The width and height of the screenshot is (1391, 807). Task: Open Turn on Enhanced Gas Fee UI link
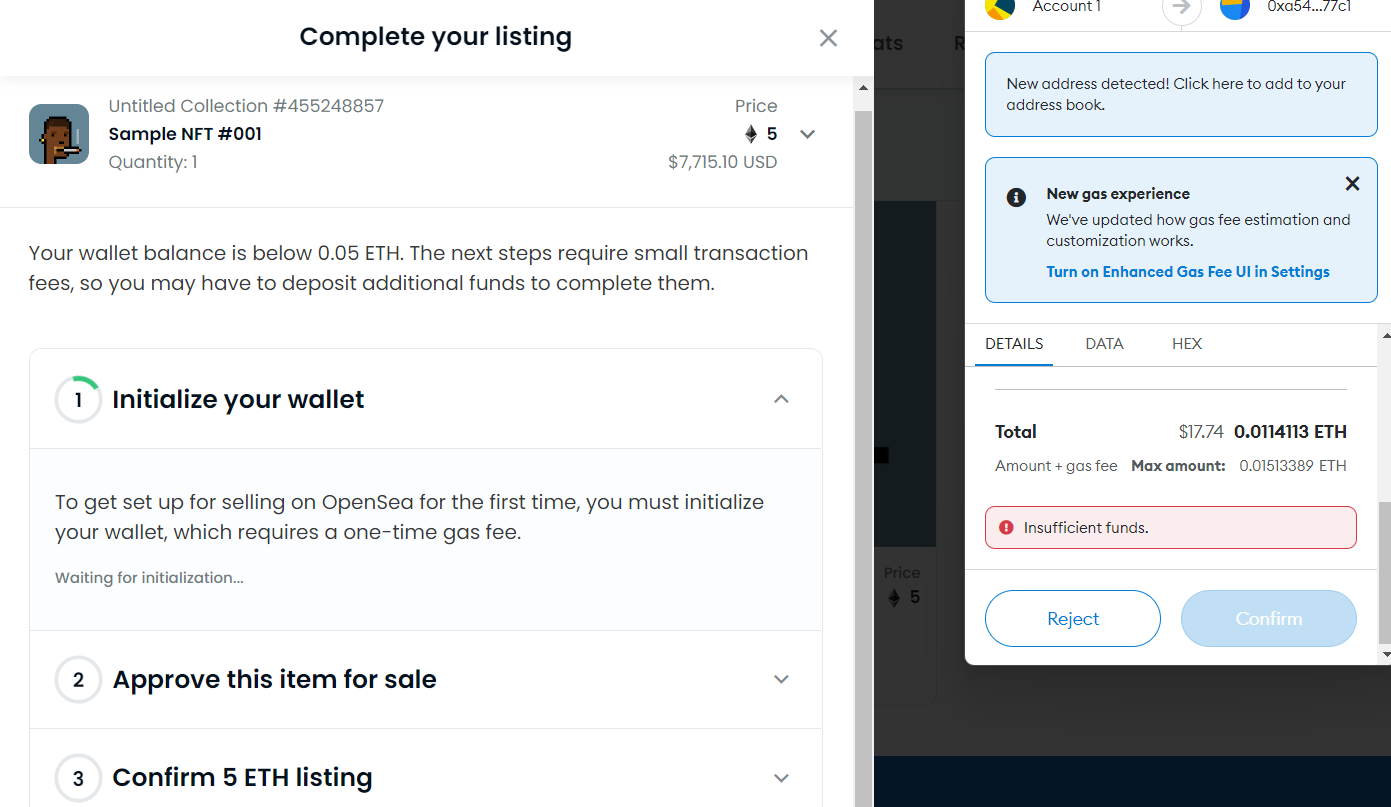pos(1188,272)
